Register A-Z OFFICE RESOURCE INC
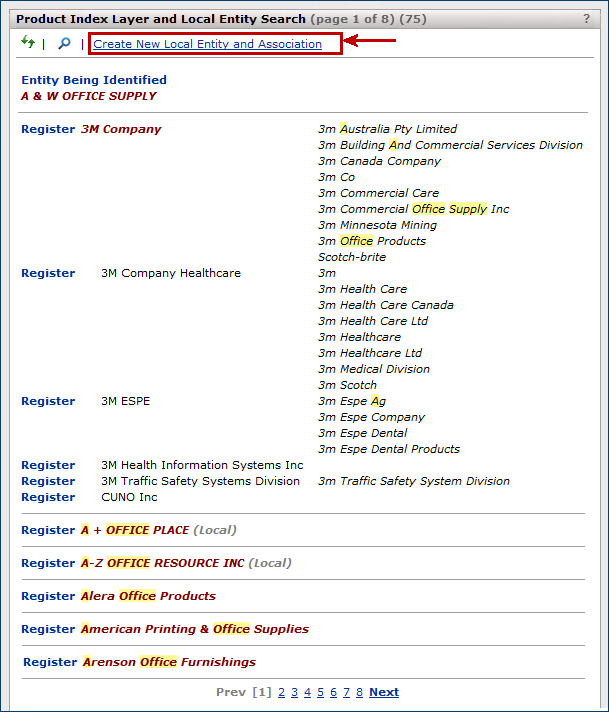This screenshot has width=609, height=712. (x=48, y=563)
